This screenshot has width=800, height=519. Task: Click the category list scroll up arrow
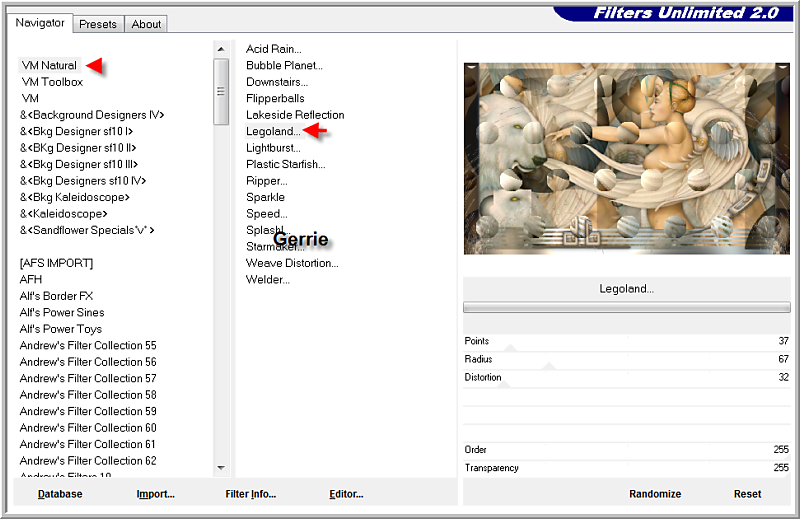221,49
